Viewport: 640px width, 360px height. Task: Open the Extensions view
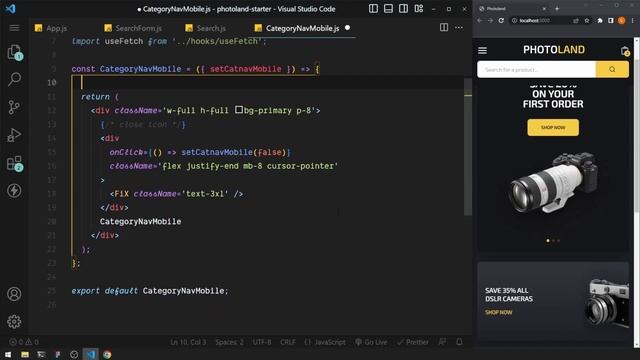(14, 163)
